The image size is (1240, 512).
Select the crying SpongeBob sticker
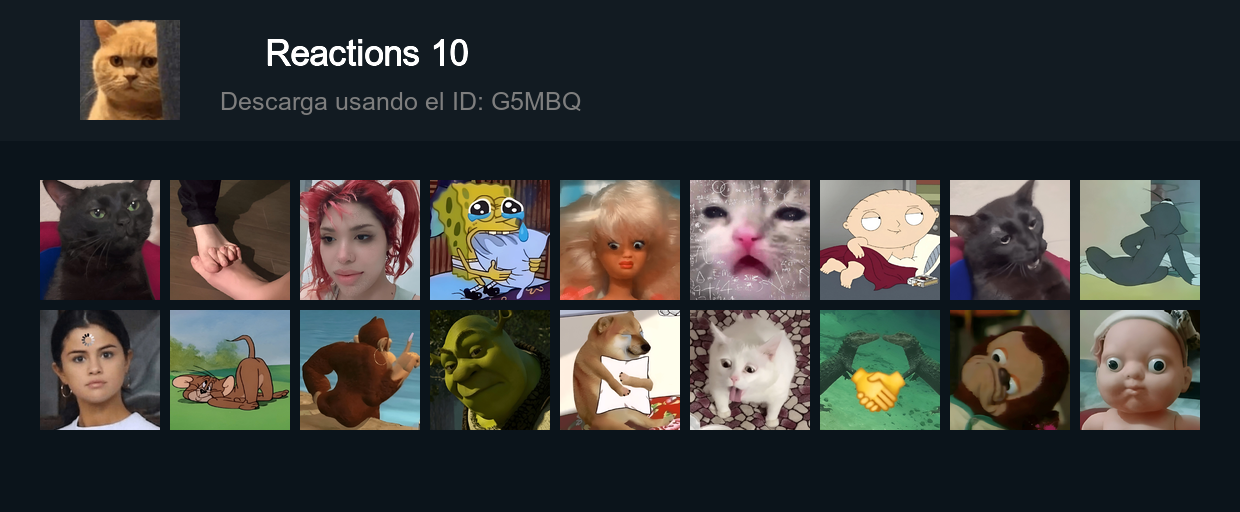(x=490, y=240)
